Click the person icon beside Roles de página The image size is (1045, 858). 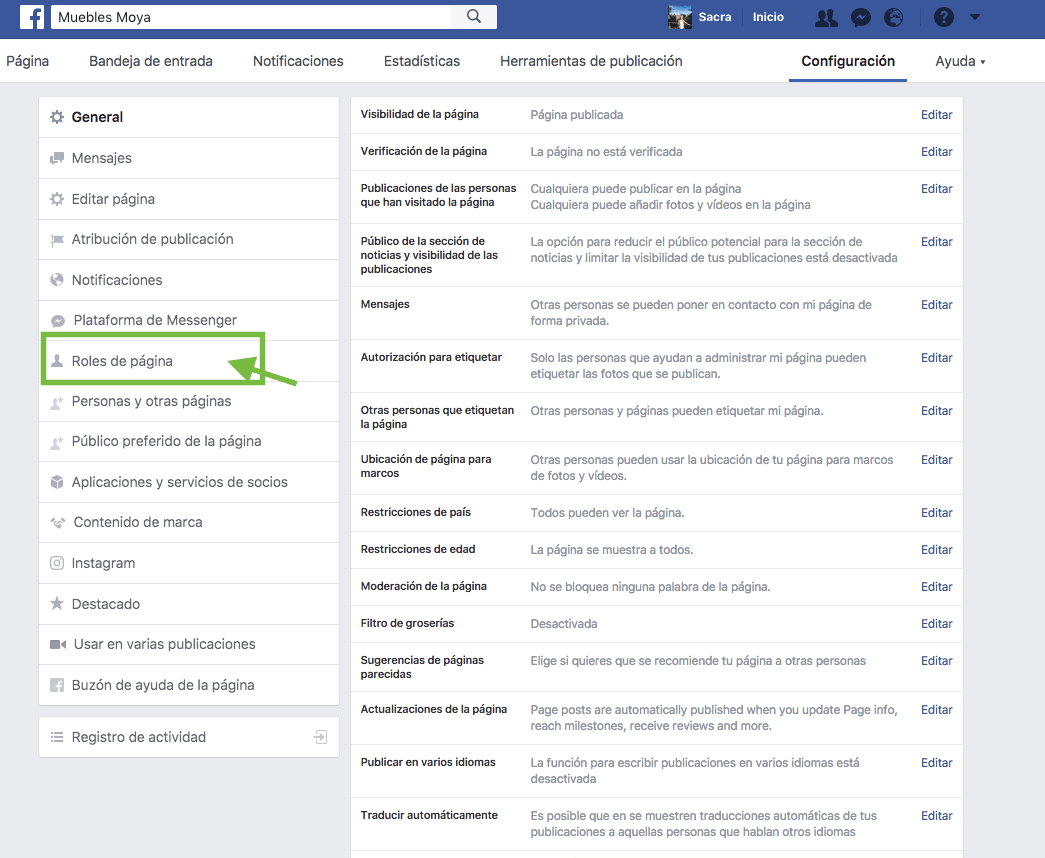pos(57,360)
